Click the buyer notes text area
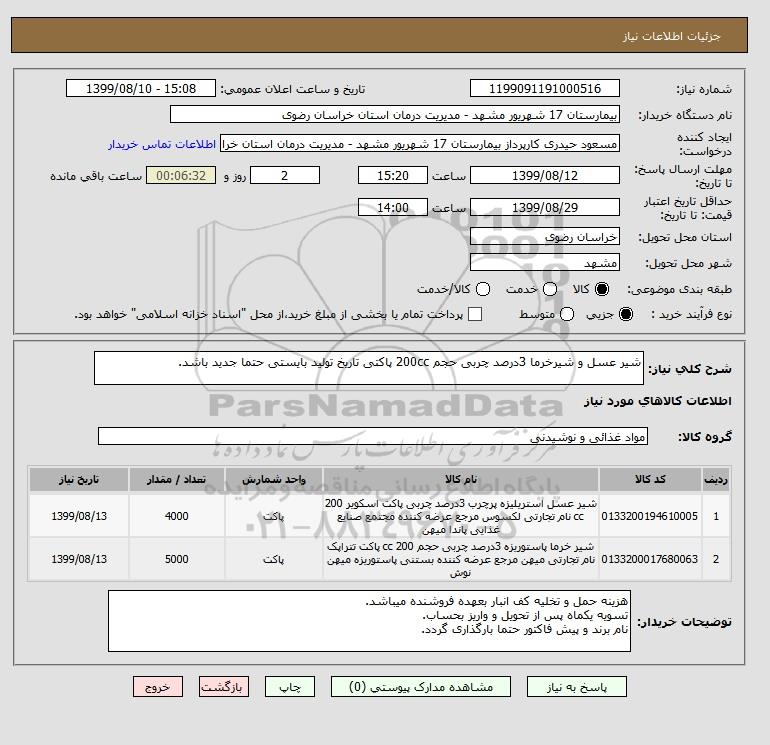The height and width of the screenshot is (745, 770). point(369,621)
